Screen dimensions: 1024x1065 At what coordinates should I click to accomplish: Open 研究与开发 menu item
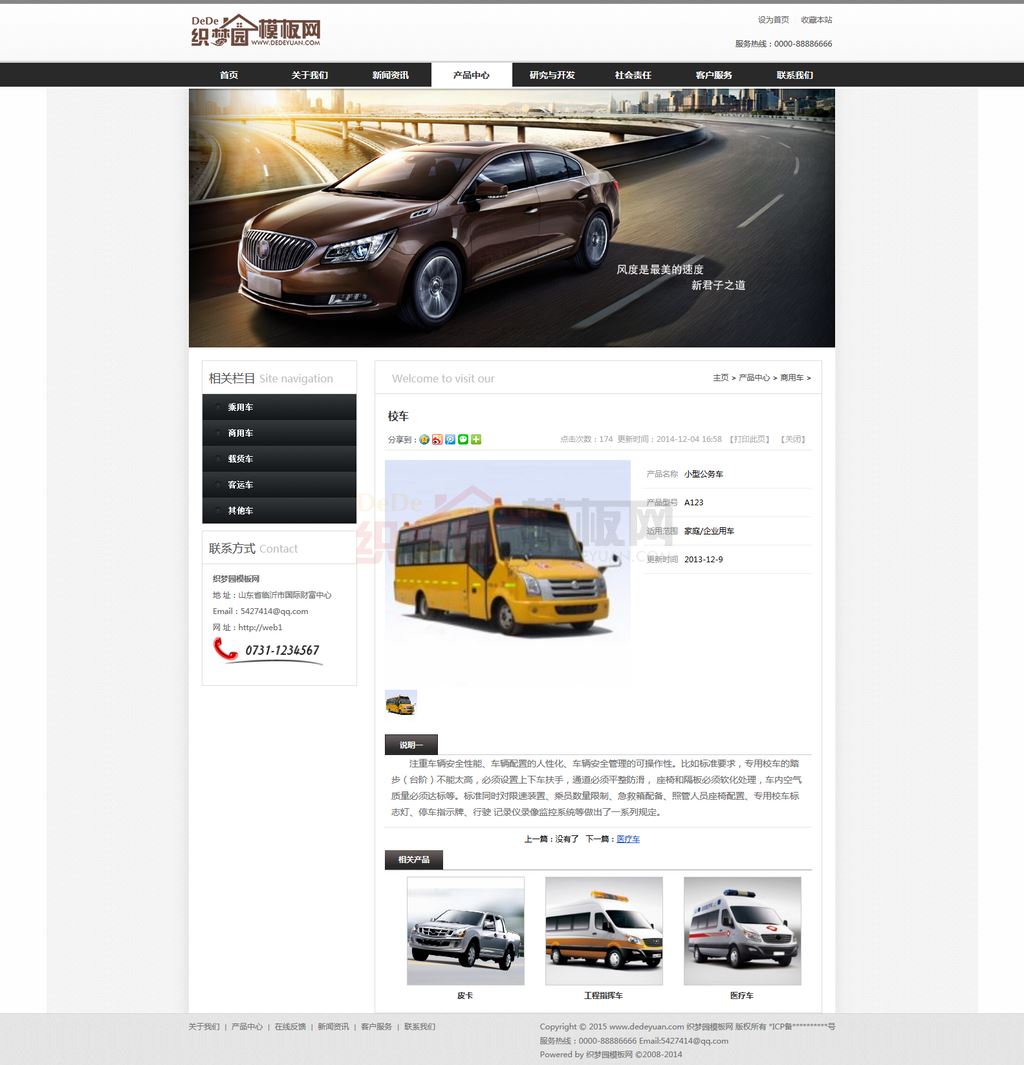point(552,75)
